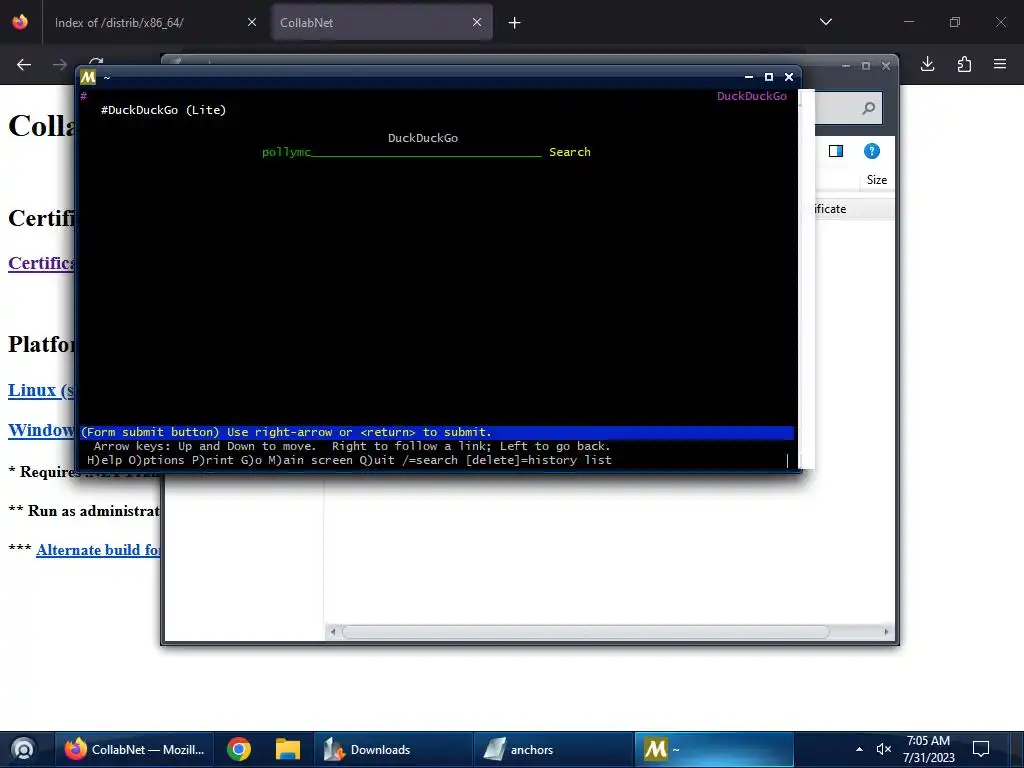Switch to Downloads taskbar window
Screen dimensions: 1024x768
394,750
